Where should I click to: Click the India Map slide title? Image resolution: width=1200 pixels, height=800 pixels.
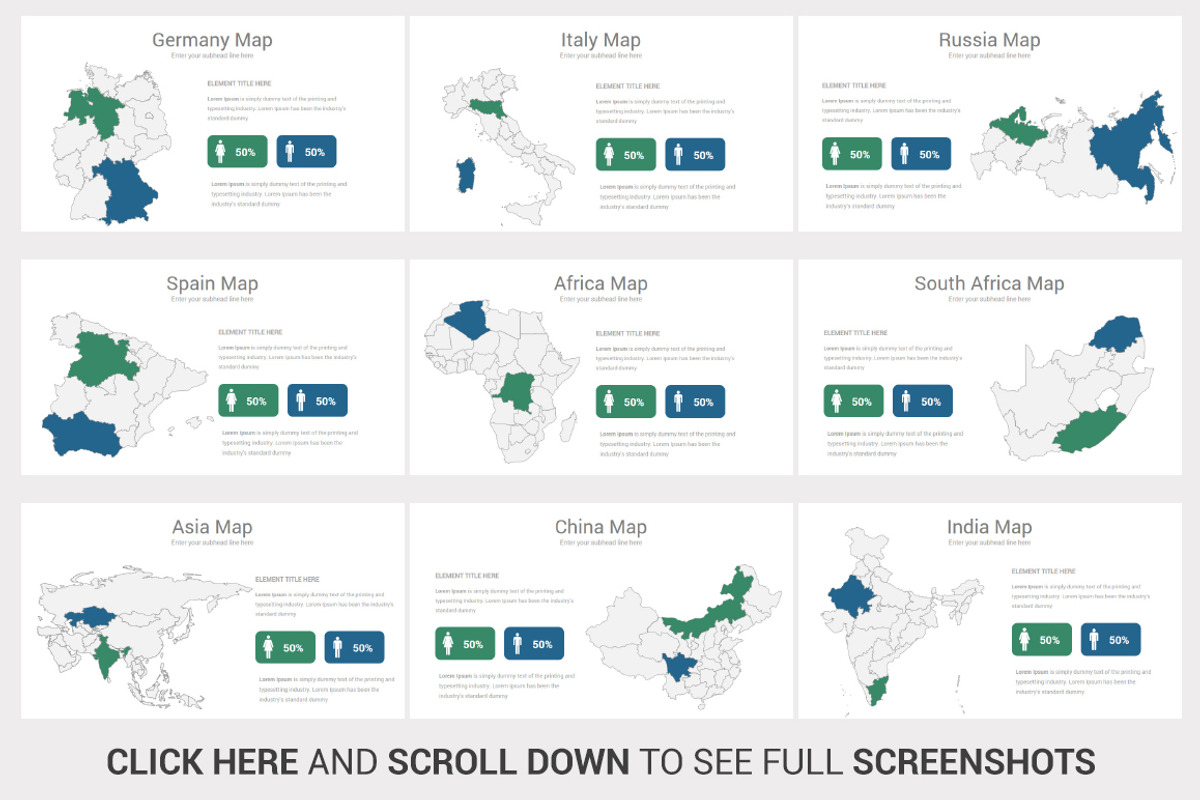pos(989,527)
